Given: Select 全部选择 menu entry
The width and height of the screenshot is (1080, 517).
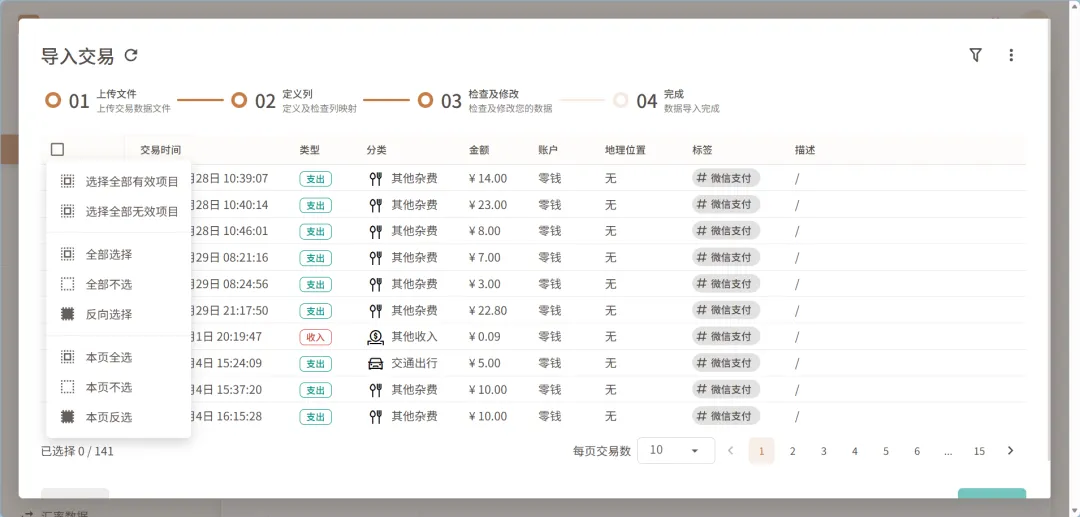Looking at the screenshot, I should tap(118, 255).
